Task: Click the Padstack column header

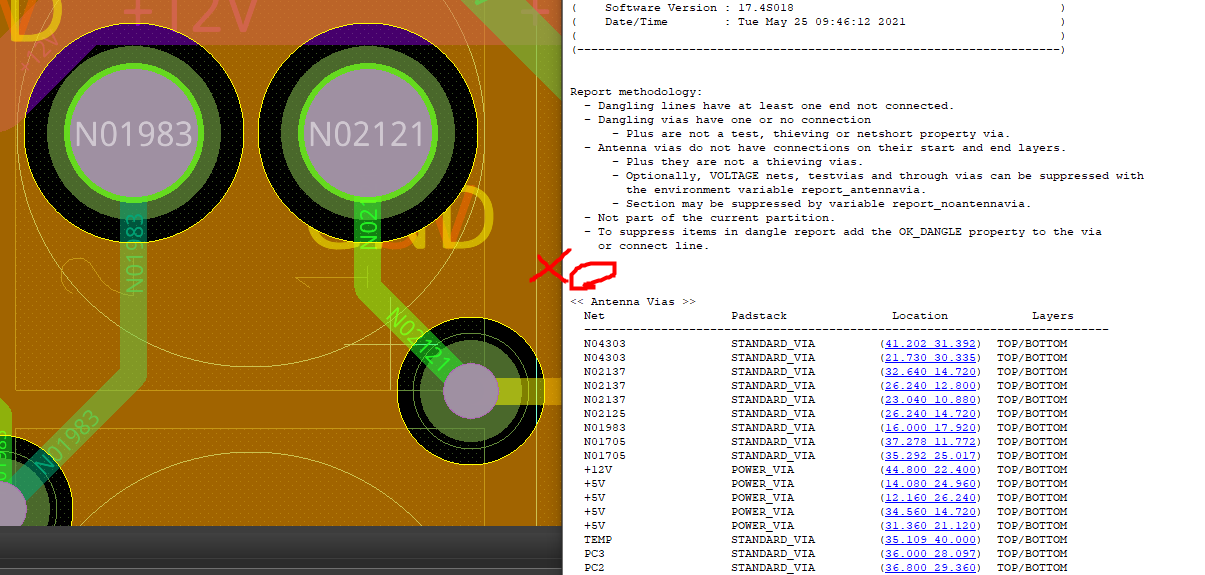Action: click(x=759, y=315)
